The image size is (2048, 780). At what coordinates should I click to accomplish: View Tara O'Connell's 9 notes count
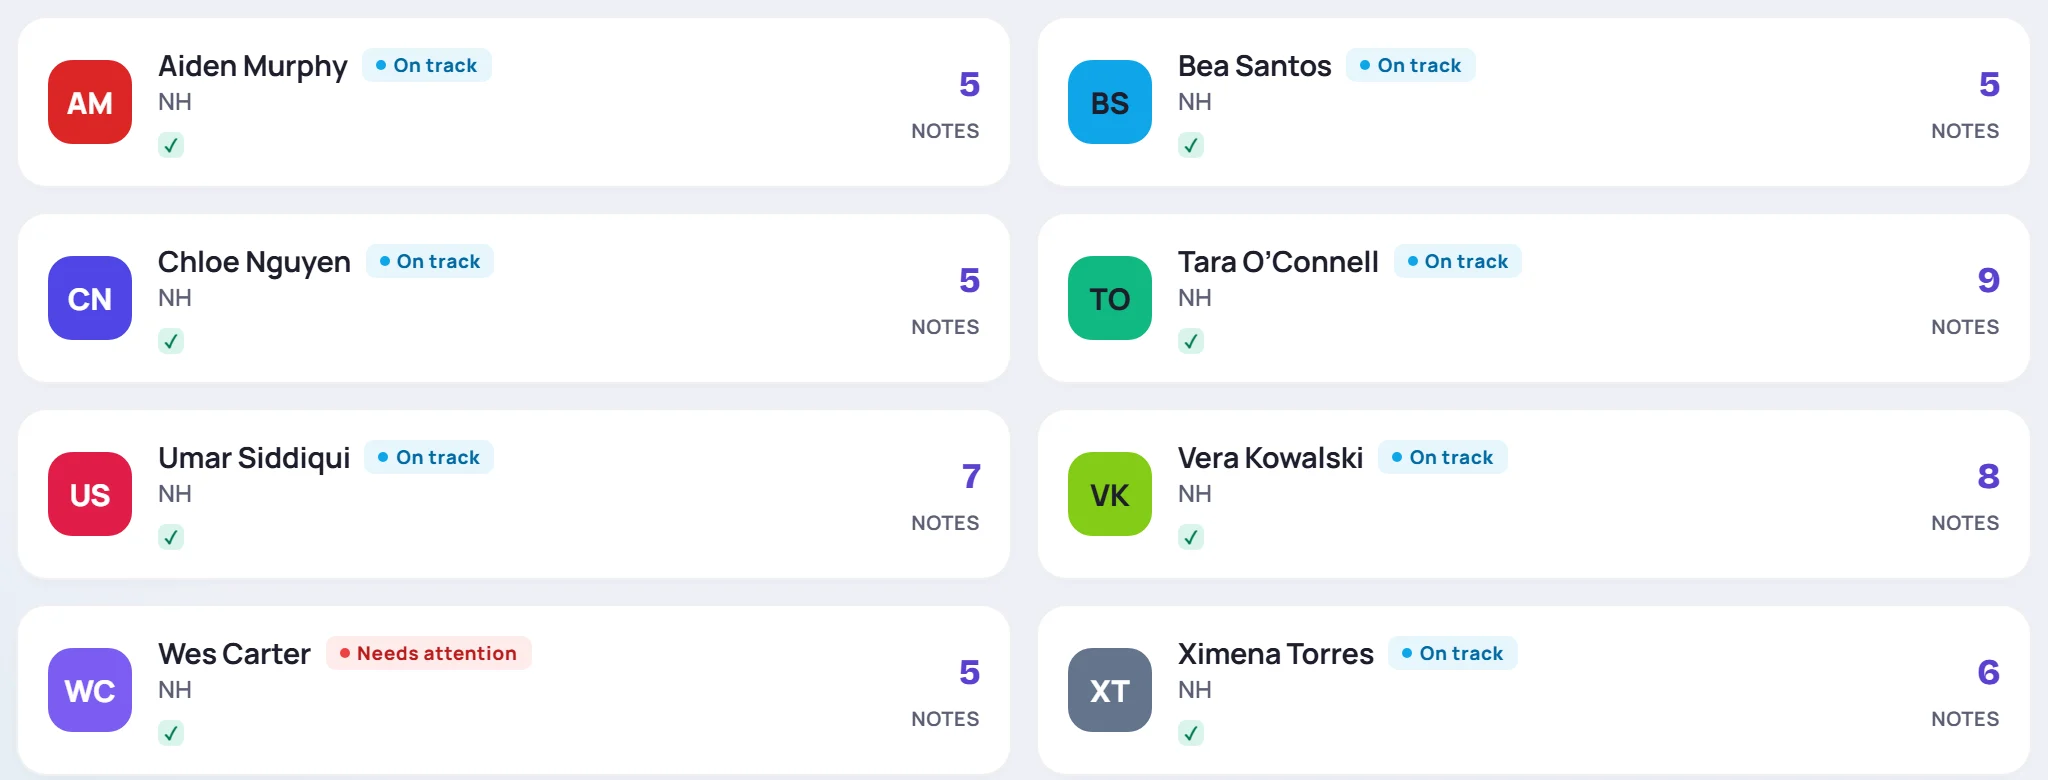pyautogui.click(x=1988, y=280)
